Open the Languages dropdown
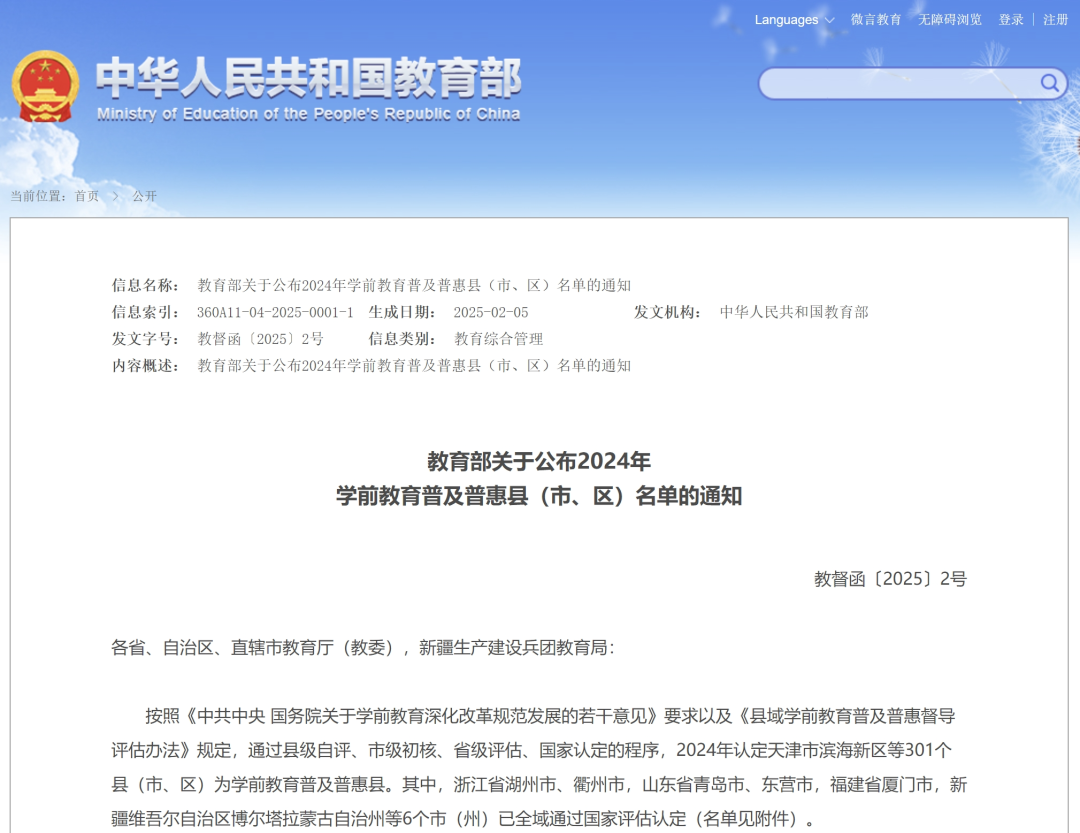This screenshot has height=833, width=1080. (794, 20)
